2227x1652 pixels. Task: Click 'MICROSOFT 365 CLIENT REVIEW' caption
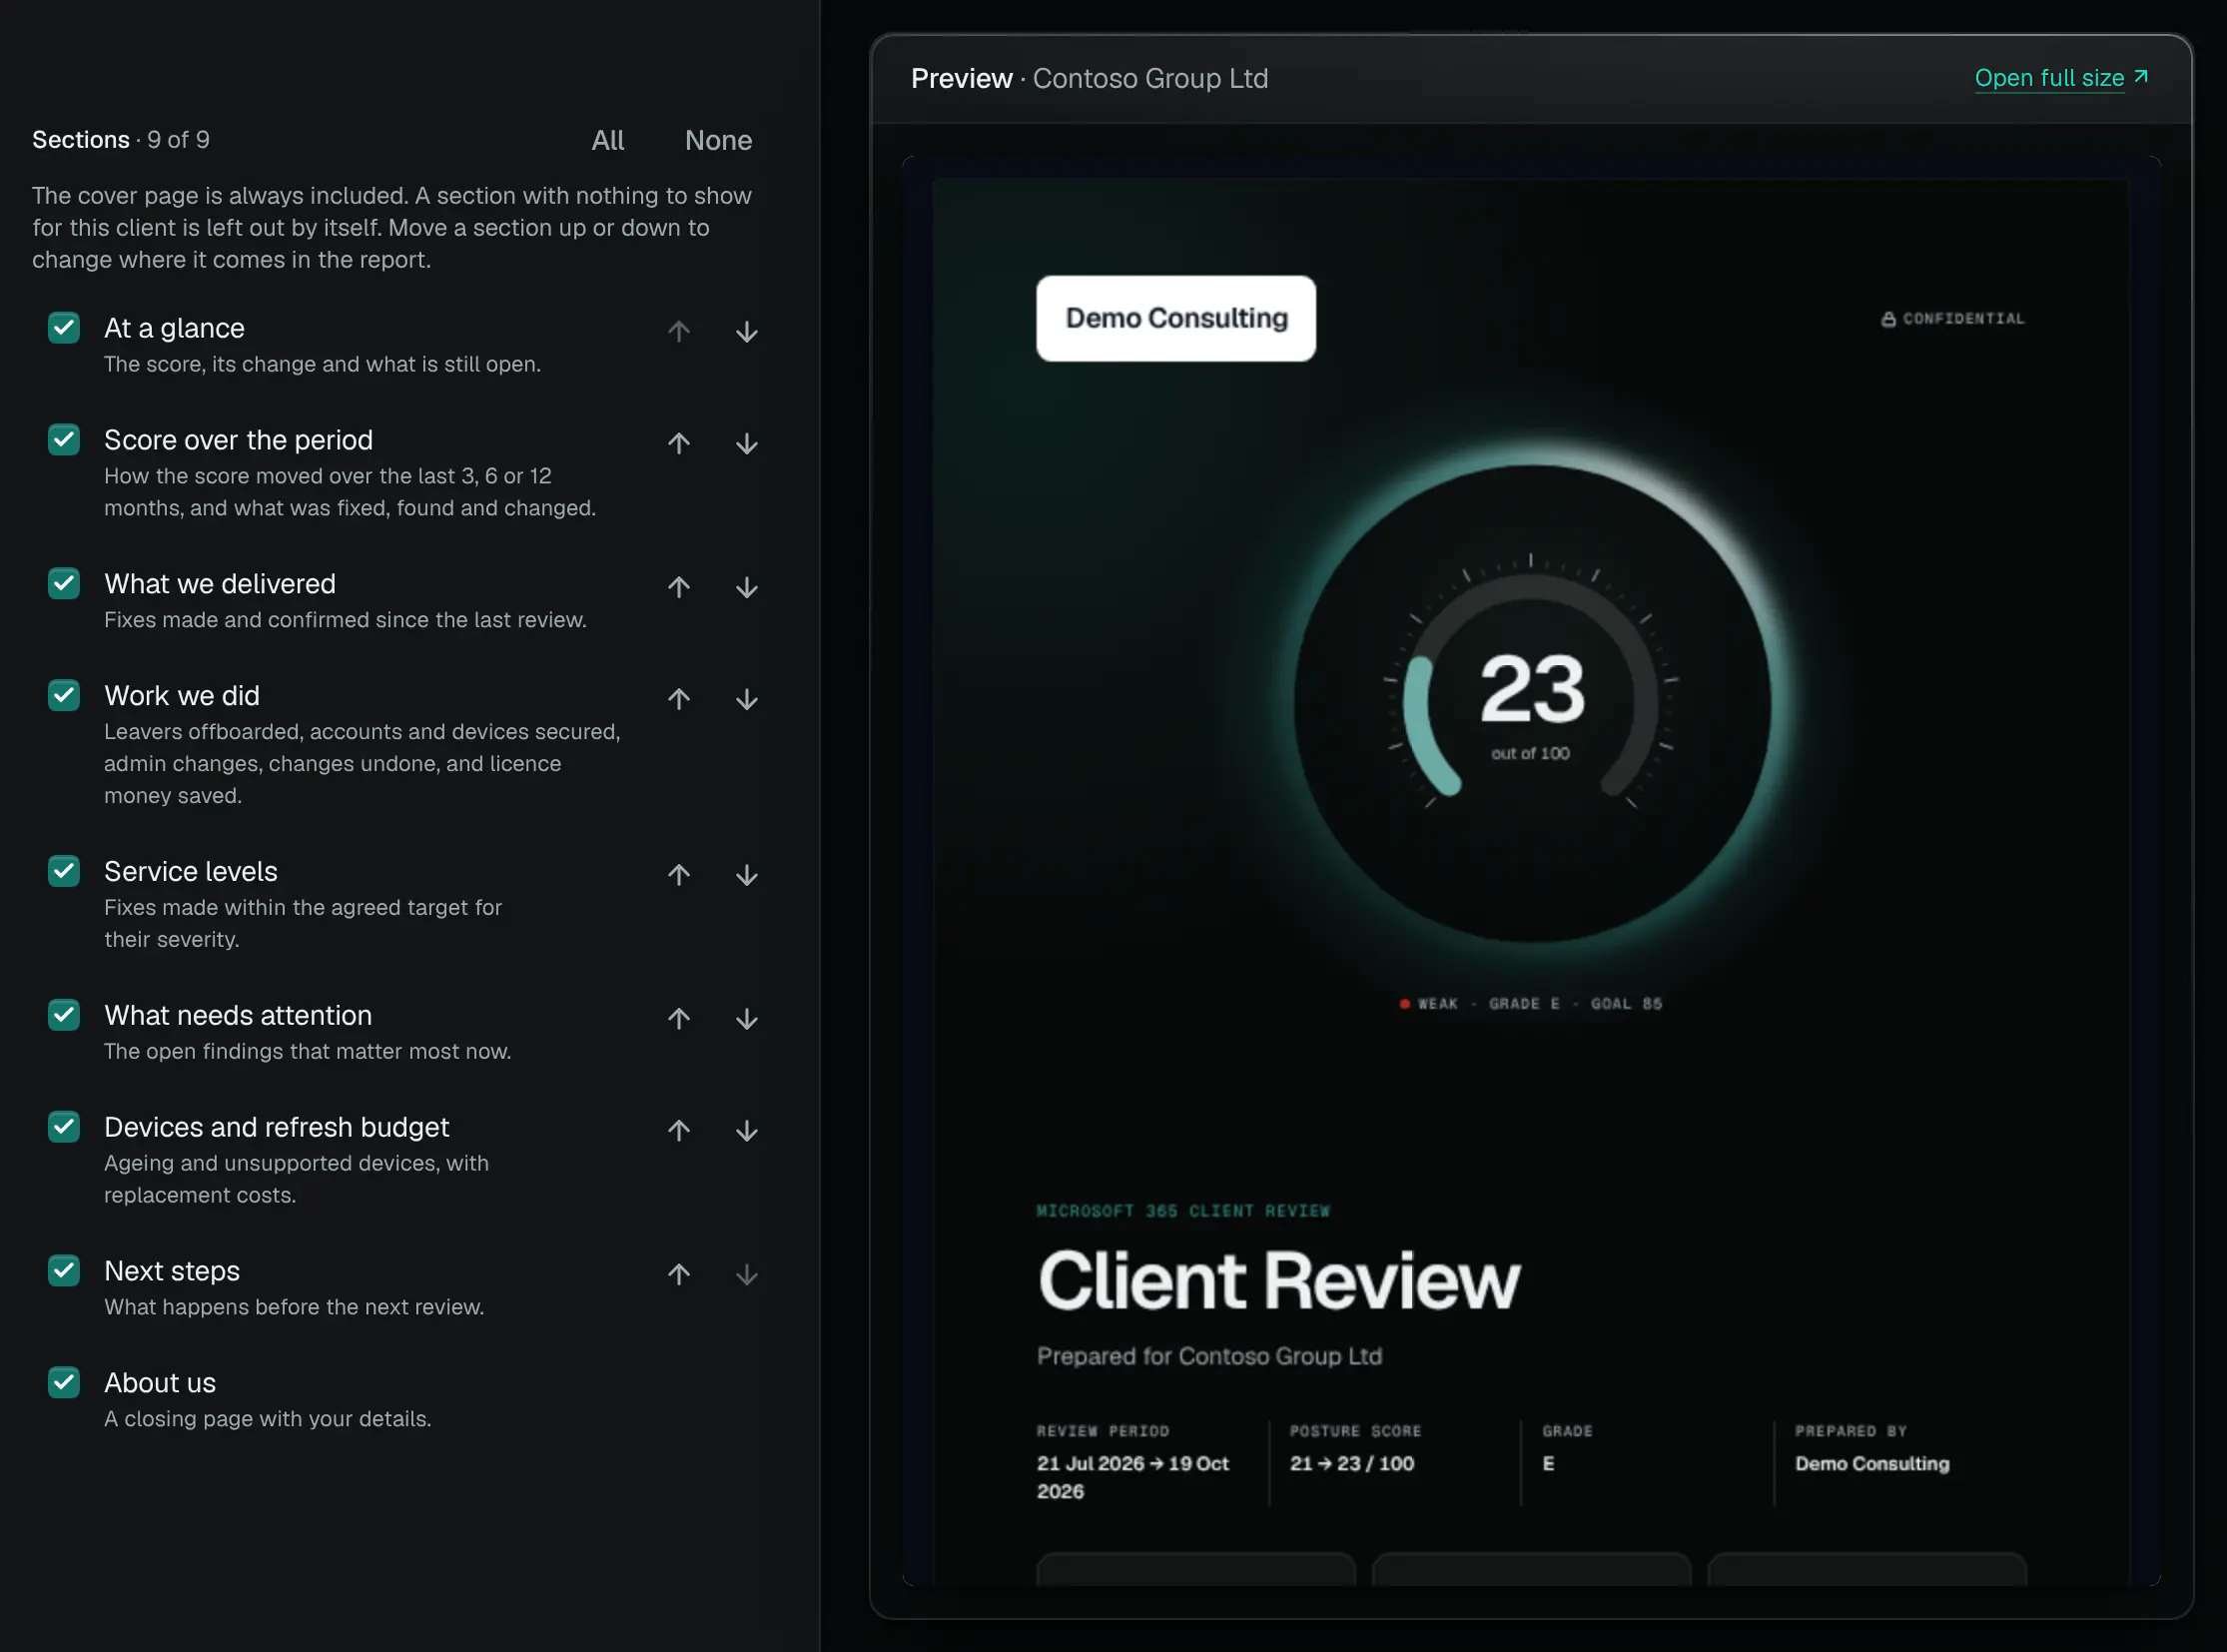(1183, 1211)
